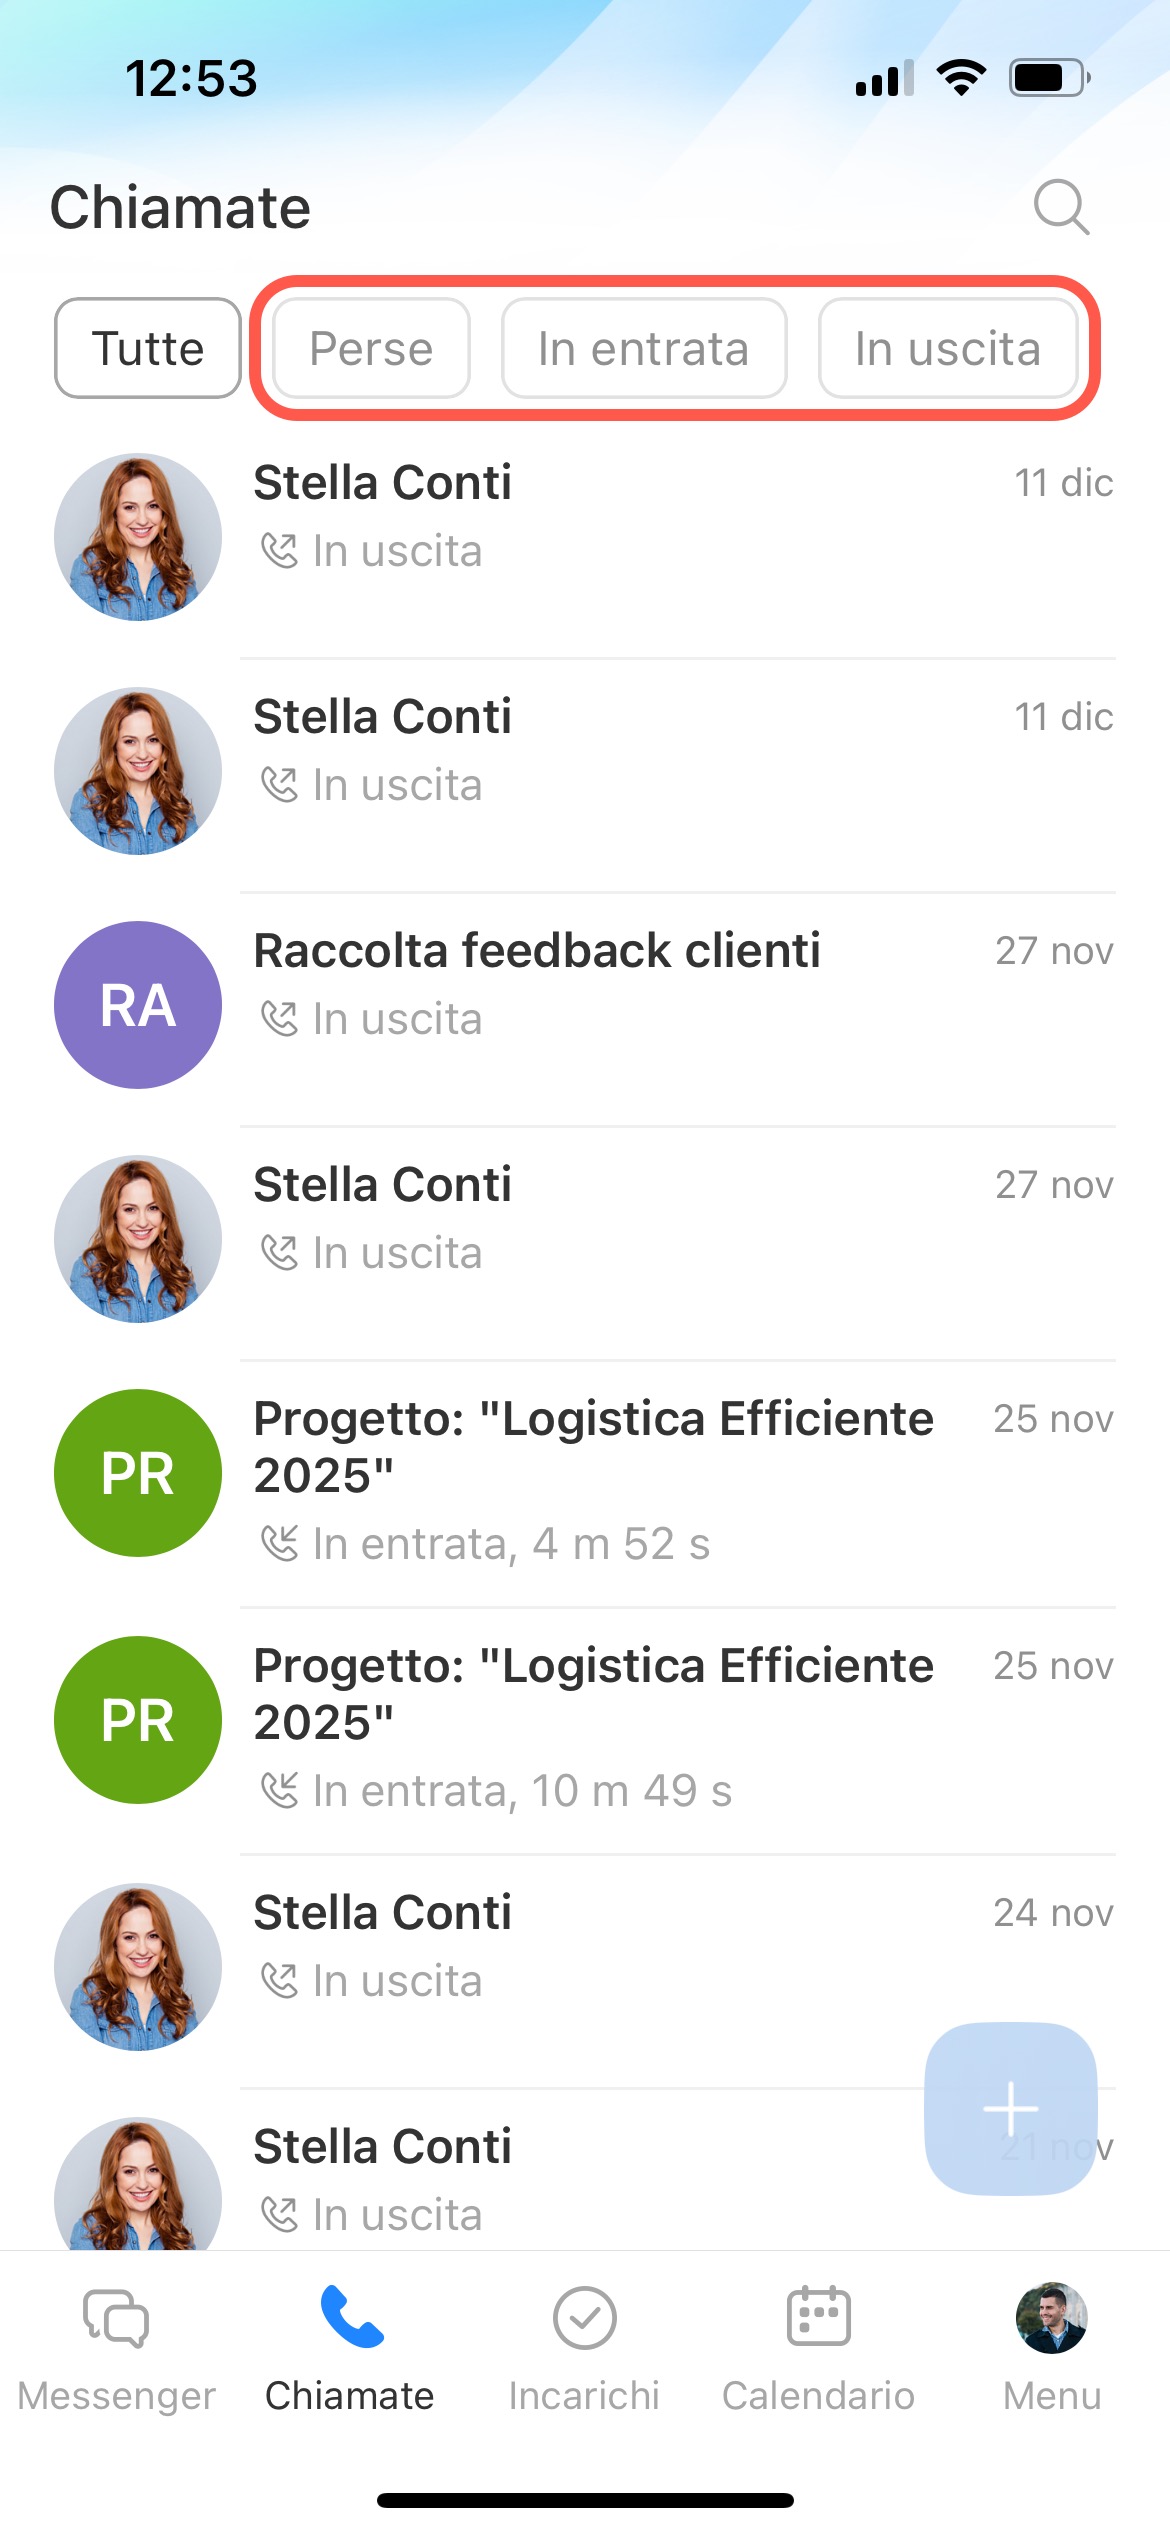Select the Tutte filter
Viewport: 1170px width, 2532px height.
coord(148,348)
